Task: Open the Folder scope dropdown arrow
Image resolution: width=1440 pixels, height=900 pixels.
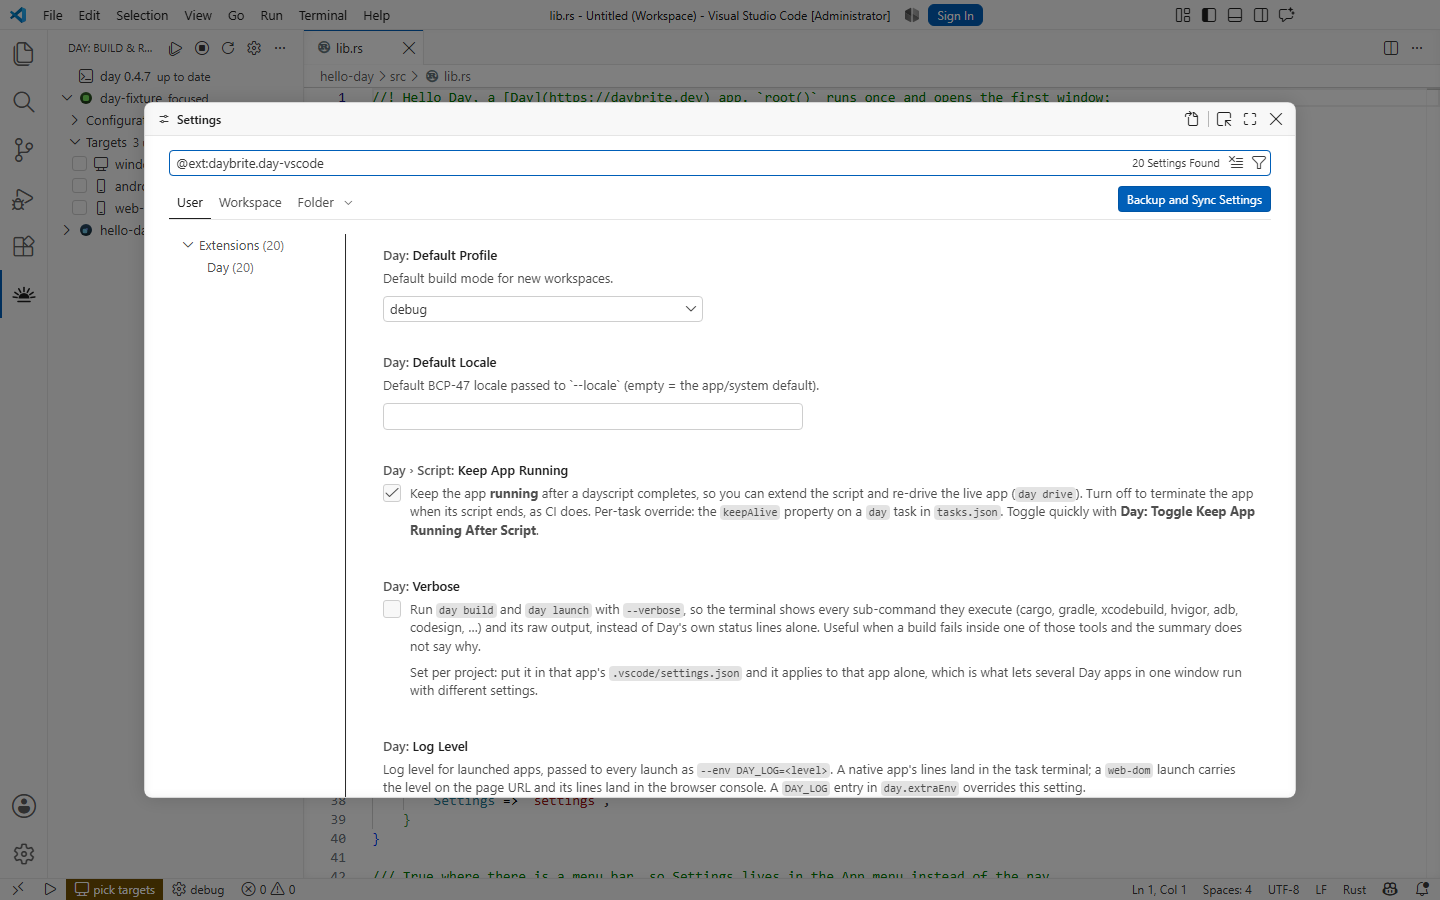Action: coord(348,203)
